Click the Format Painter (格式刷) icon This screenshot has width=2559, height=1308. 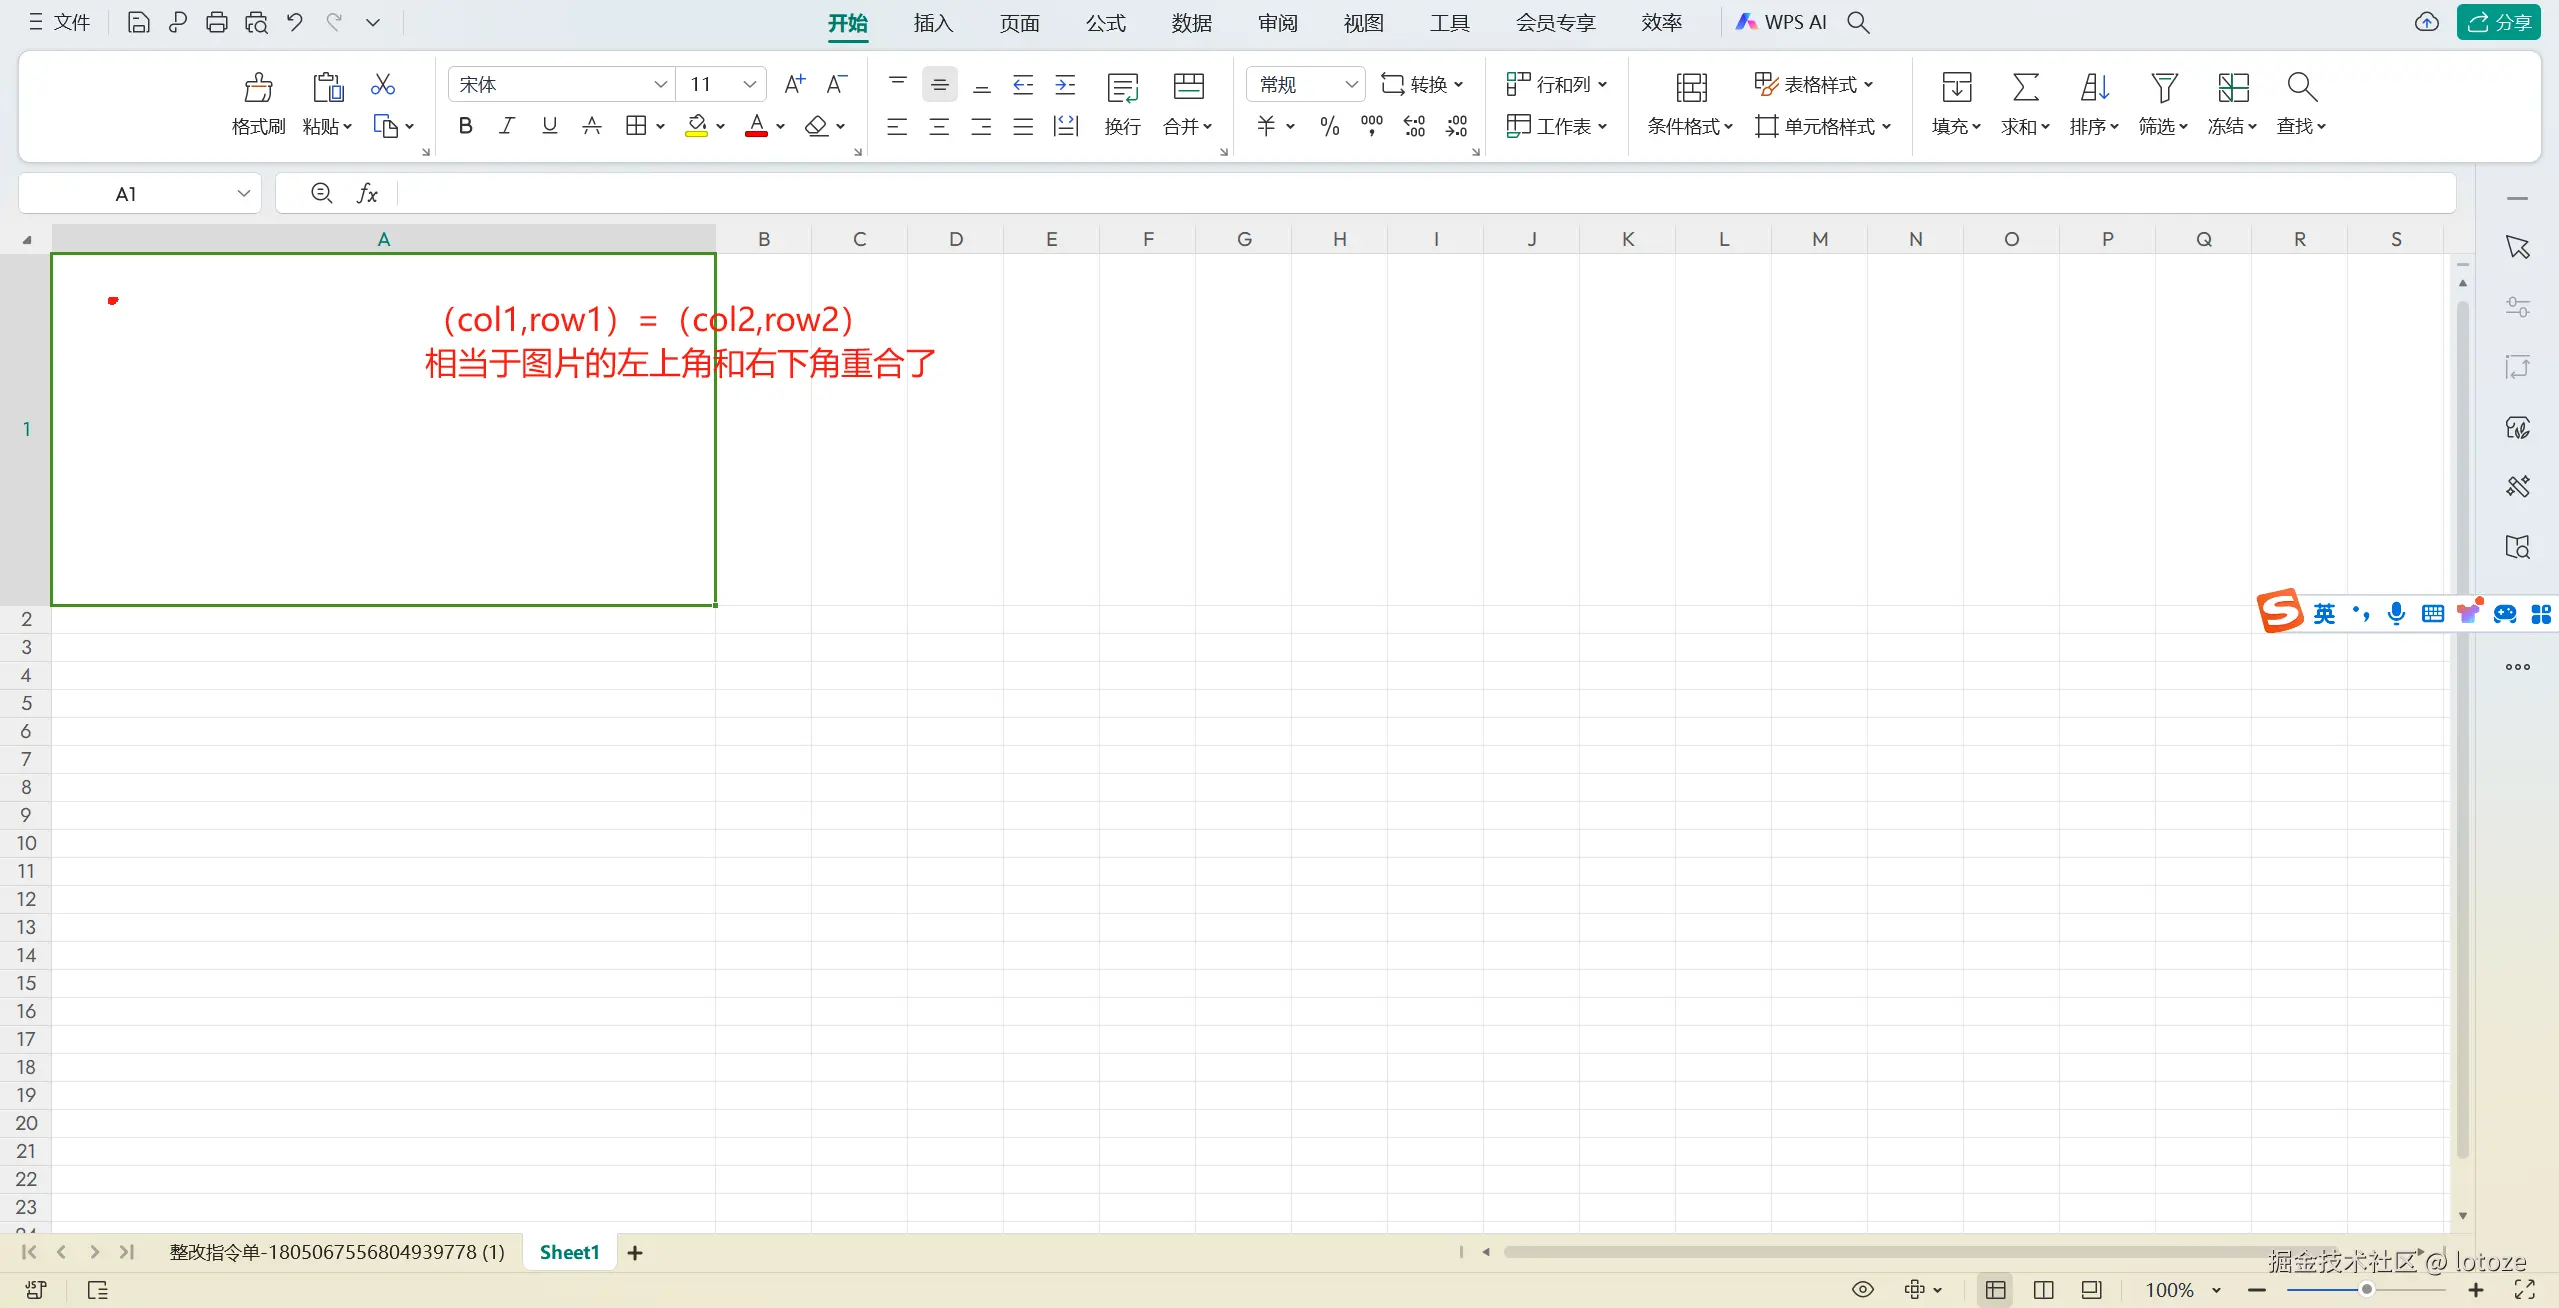(258, 88)
